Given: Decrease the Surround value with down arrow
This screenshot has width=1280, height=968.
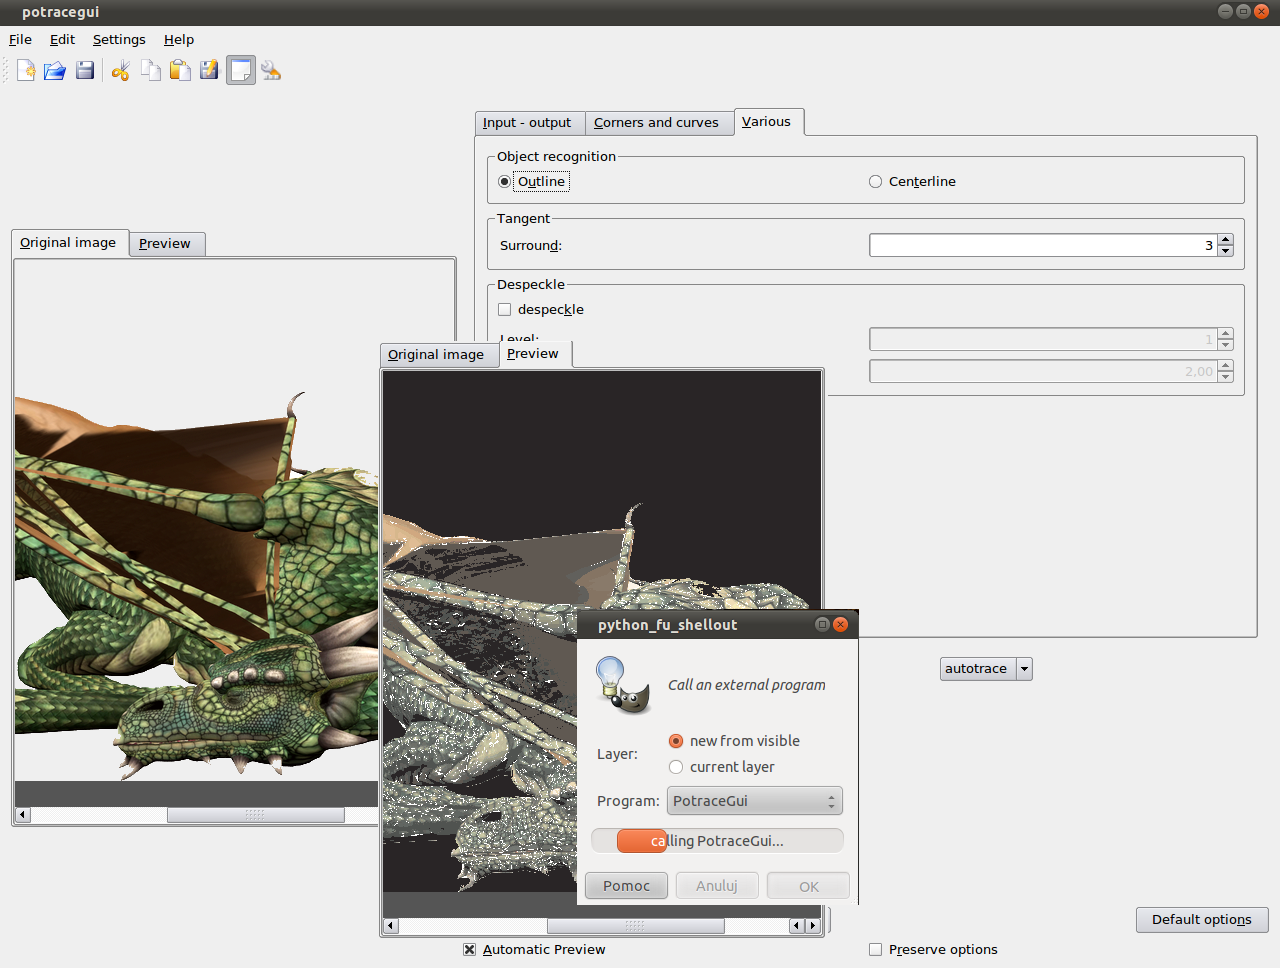Looking at the screenshot, I should coord(1226,251).
